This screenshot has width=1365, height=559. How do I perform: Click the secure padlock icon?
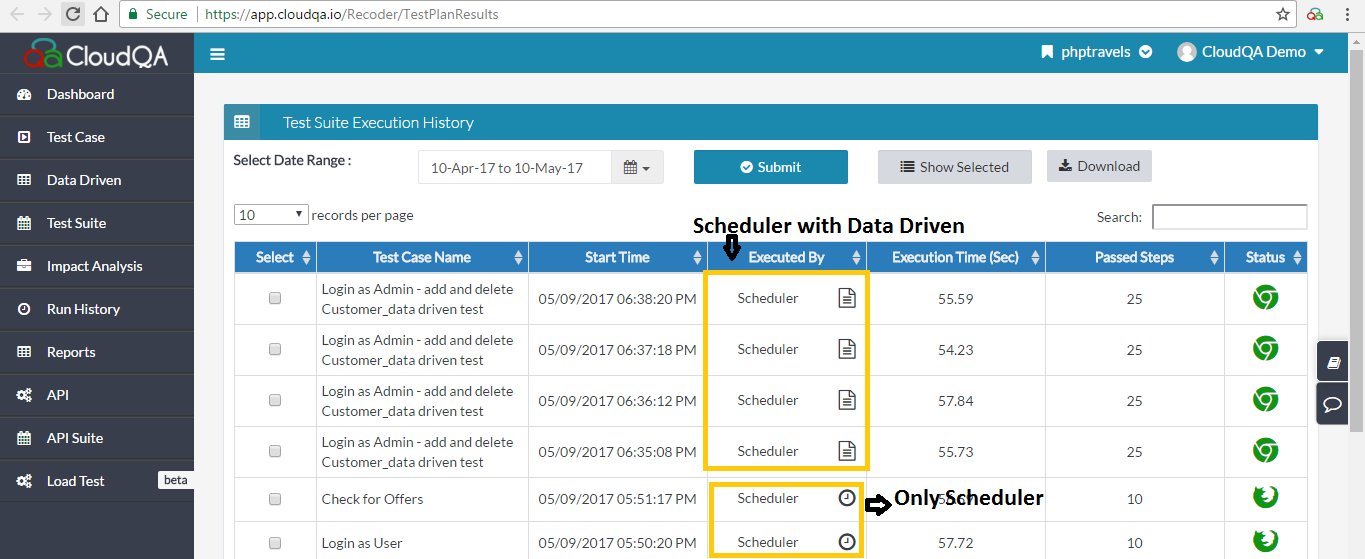[132, 14]
